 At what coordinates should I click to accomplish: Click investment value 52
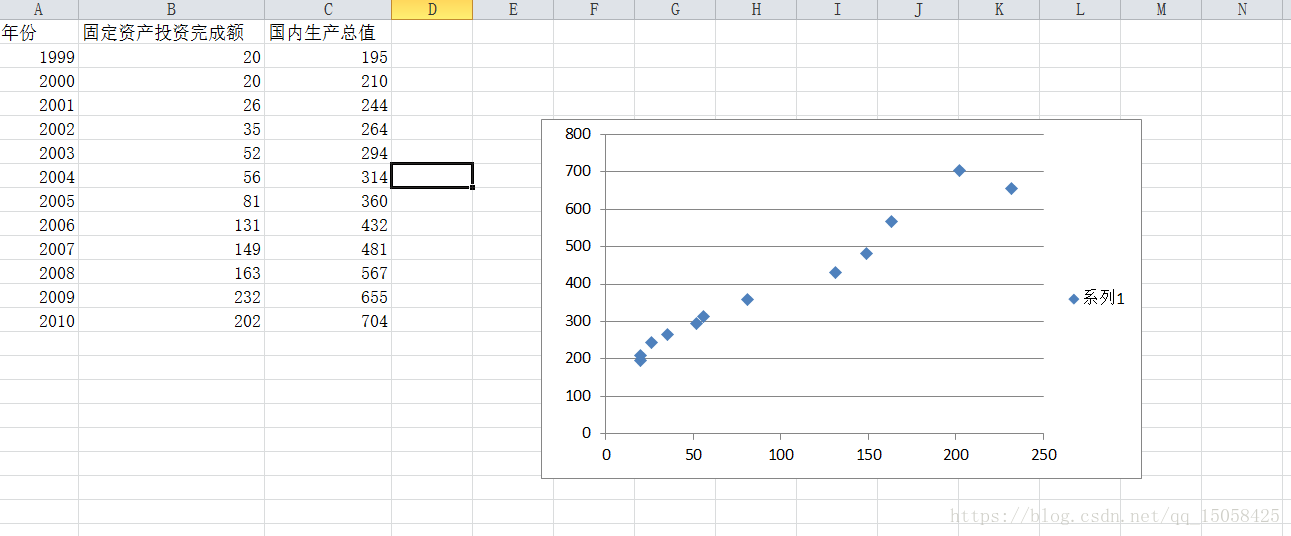click(171, 152)
